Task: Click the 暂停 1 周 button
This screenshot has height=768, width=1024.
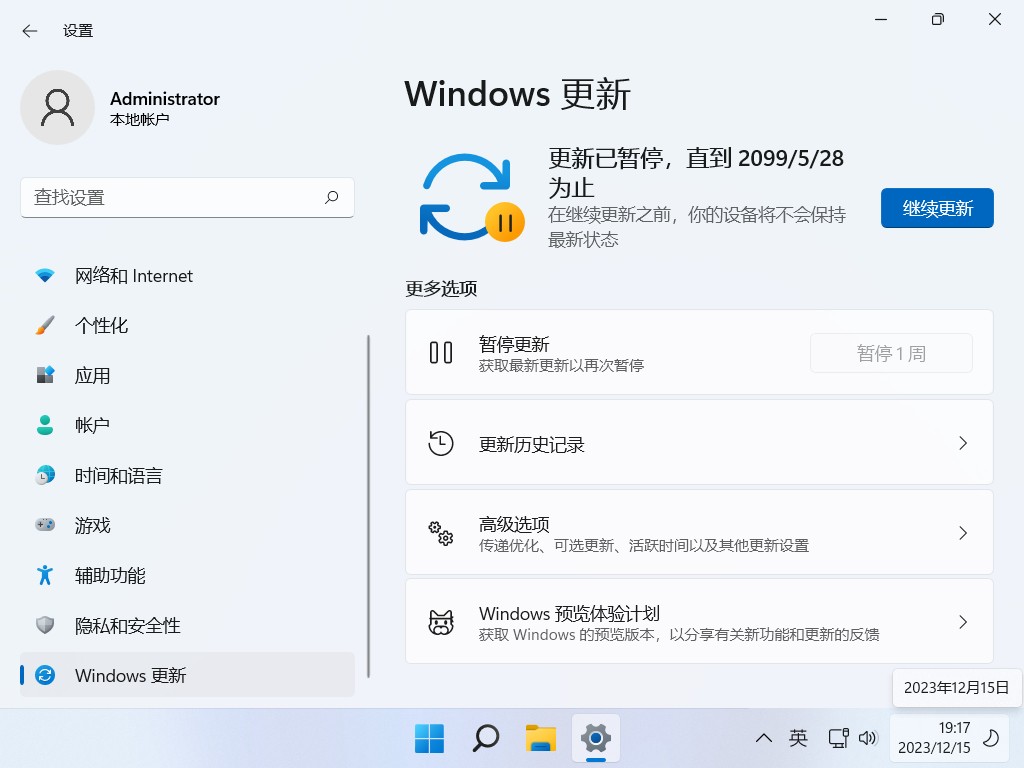Action: (x=891, y=353)
